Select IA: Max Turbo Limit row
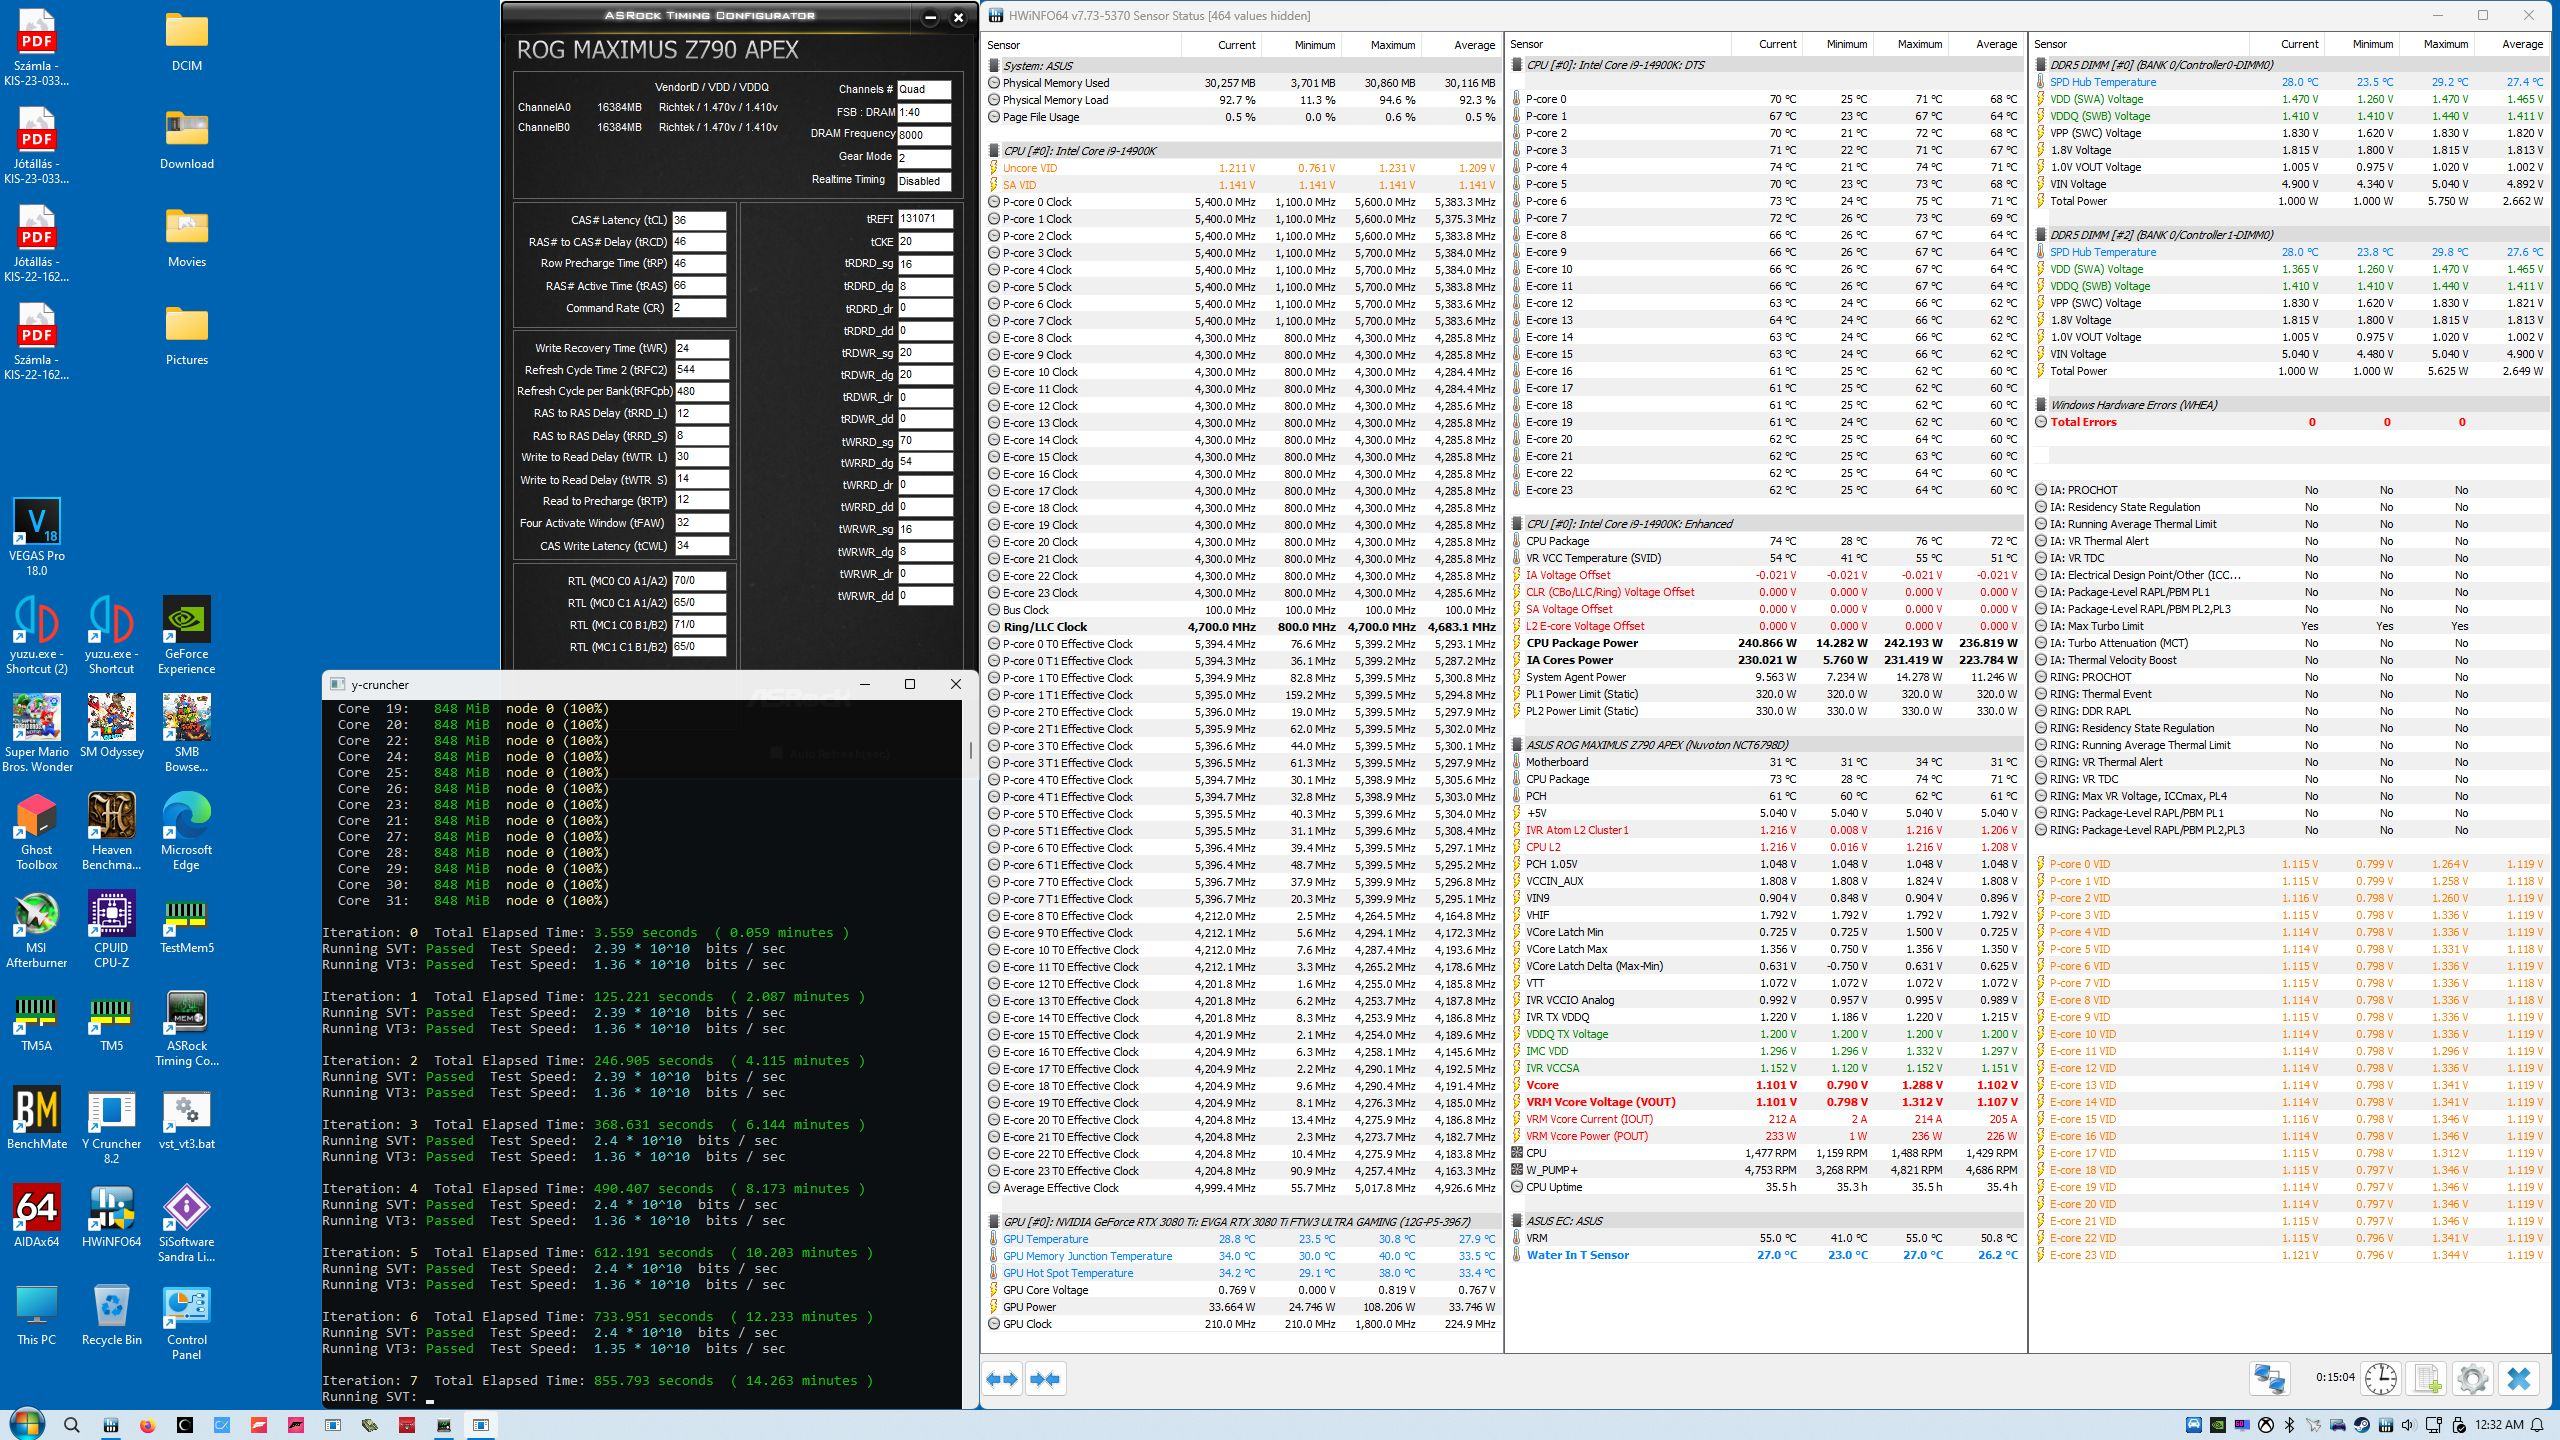Viewport: 2560px width, 1440px height. tap(2290, 626)
